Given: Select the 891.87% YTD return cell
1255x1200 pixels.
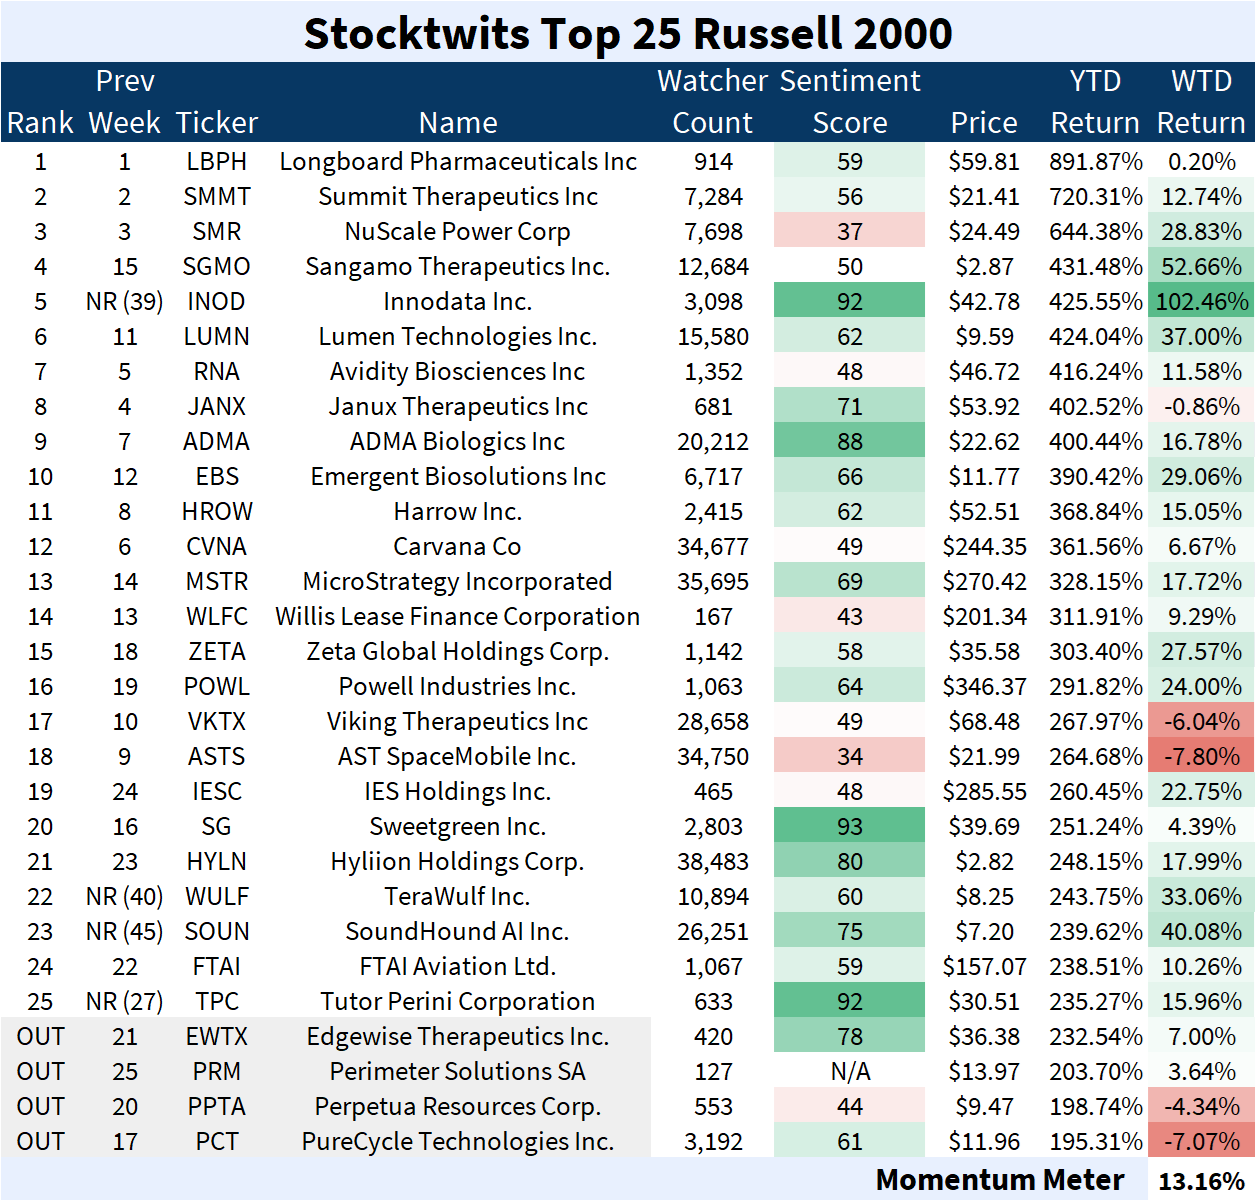Looking at the screenshot, I should [1095, 162].
